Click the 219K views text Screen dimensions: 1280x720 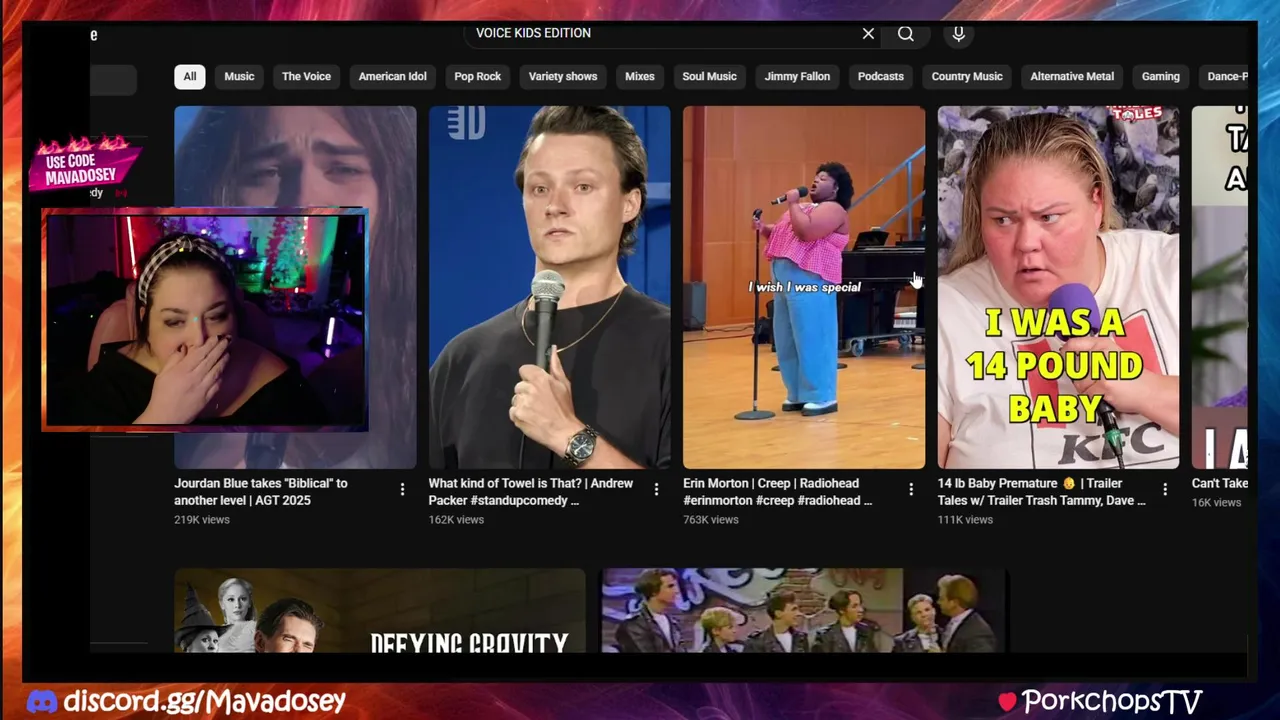click(x=202, y=520)
